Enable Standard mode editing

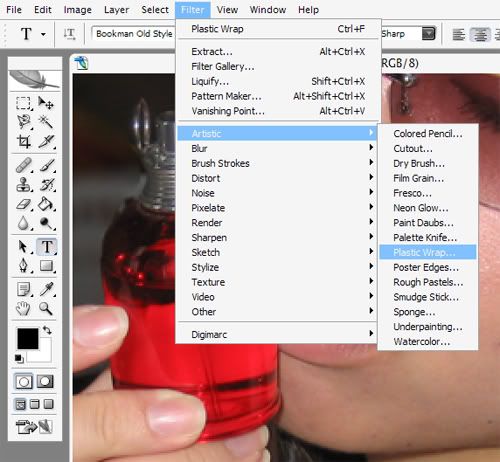(24, 381)
